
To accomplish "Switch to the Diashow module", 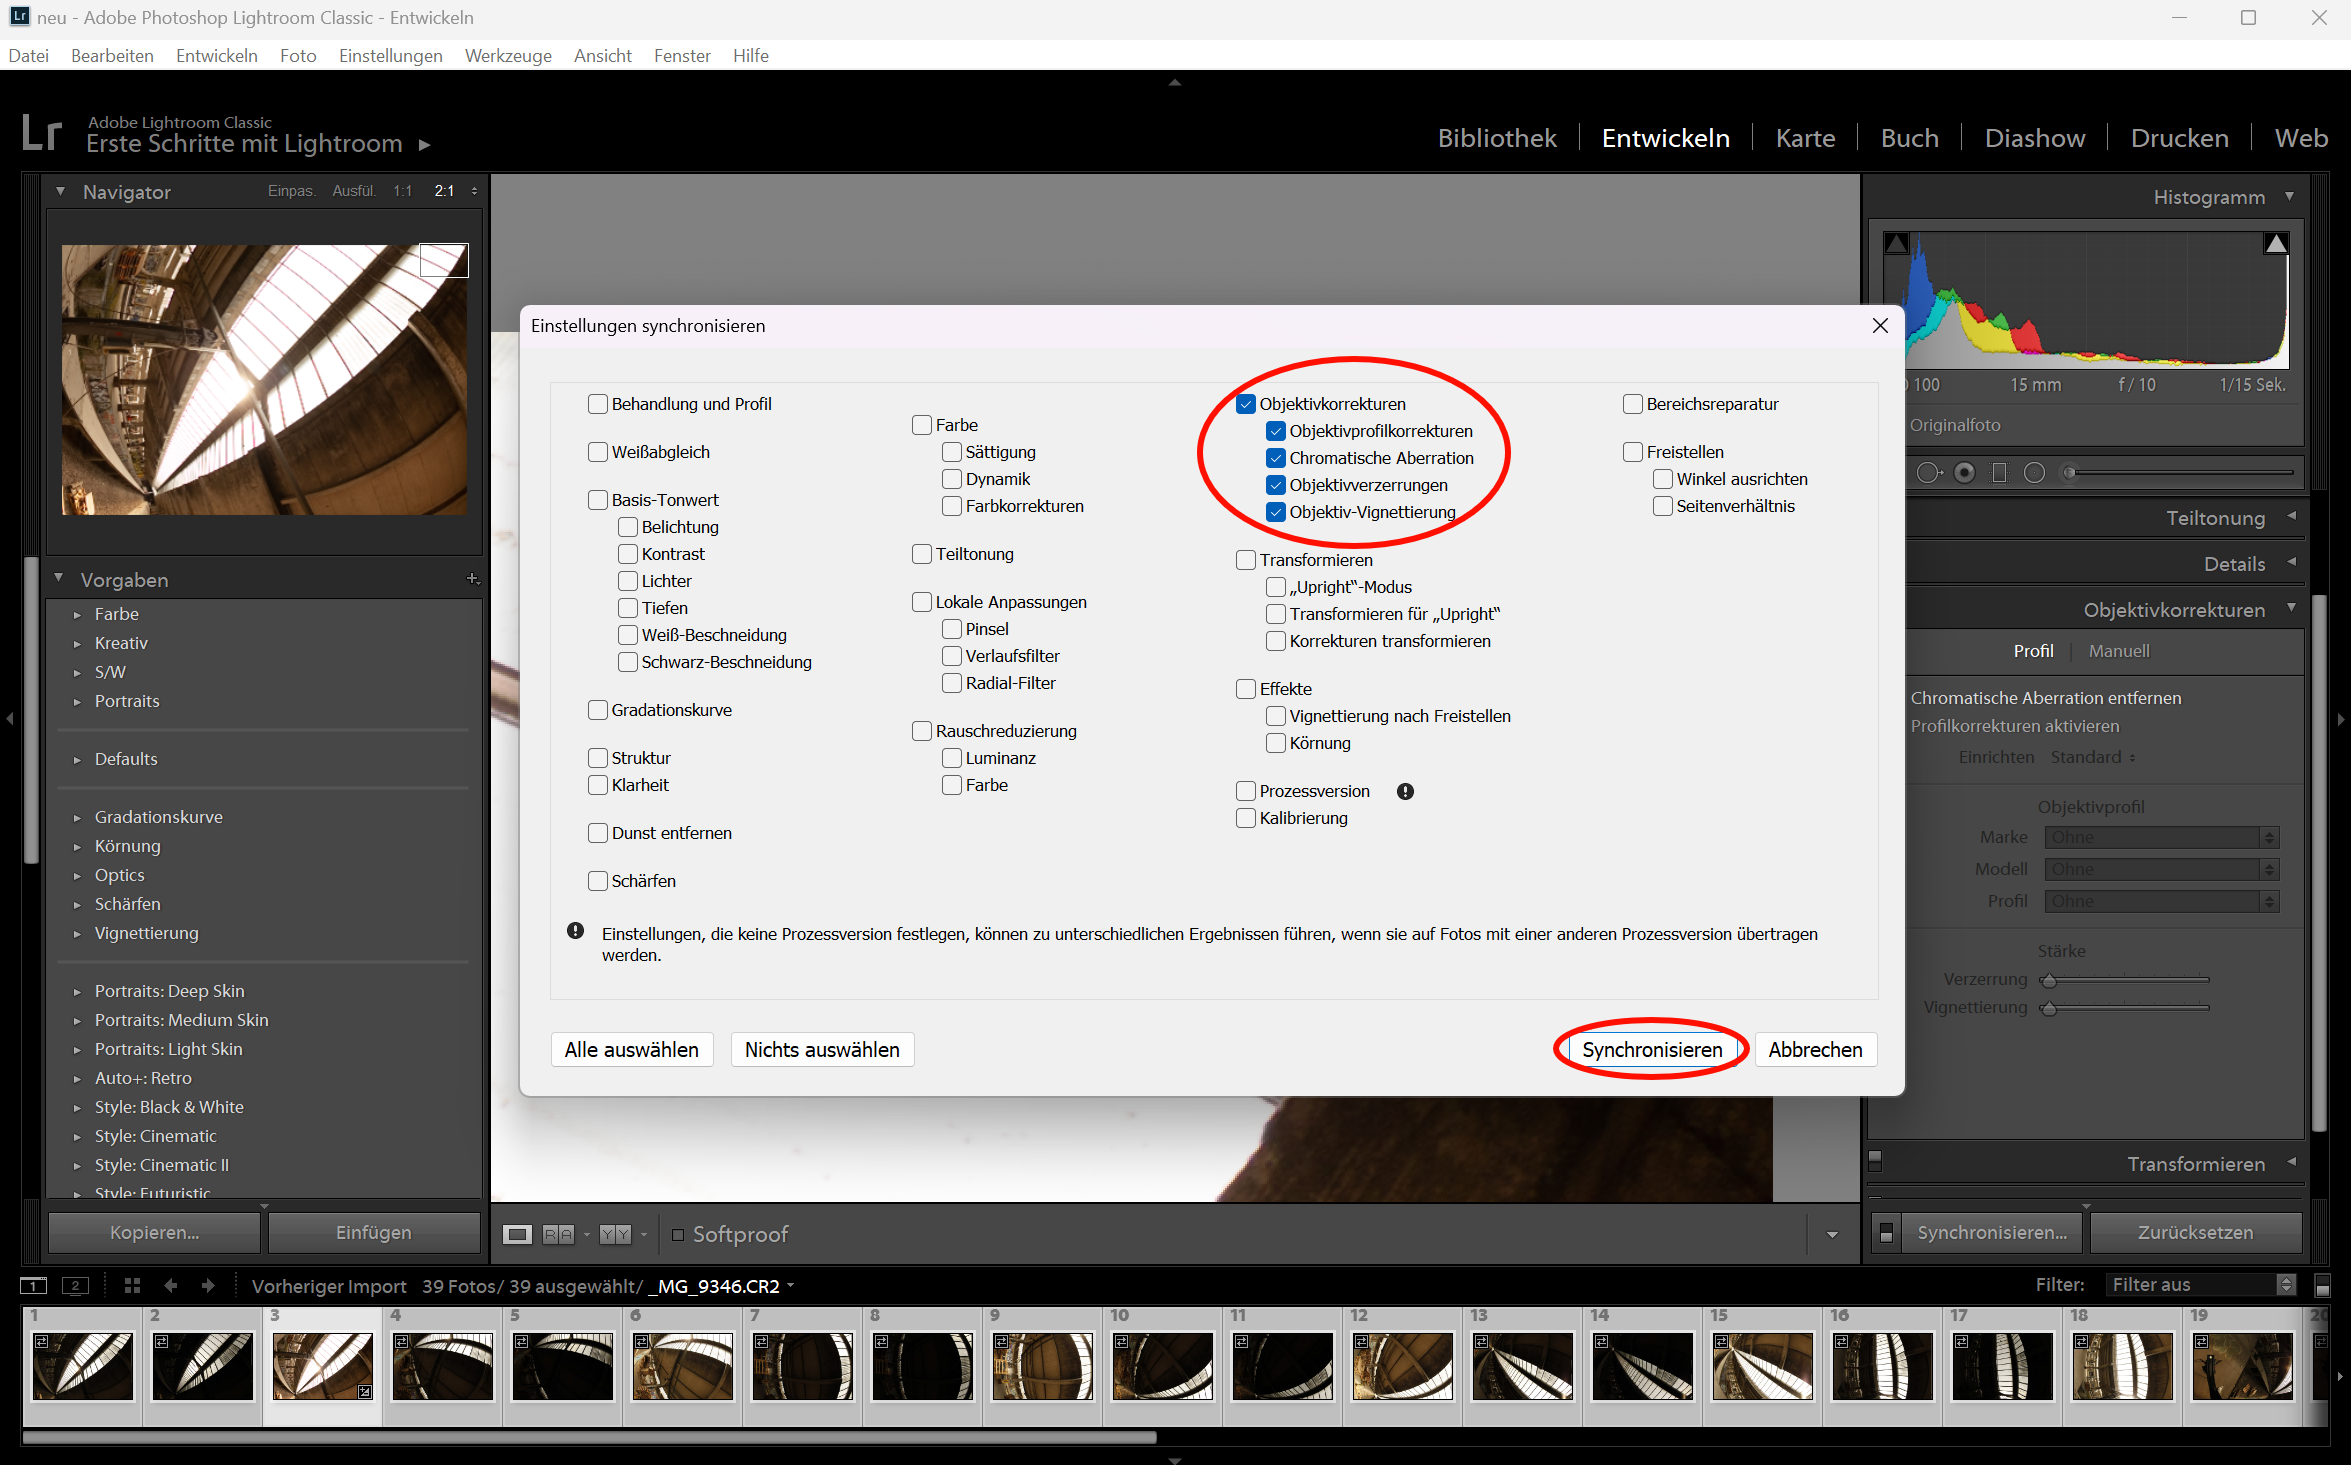I will (x=2035, y=138).
